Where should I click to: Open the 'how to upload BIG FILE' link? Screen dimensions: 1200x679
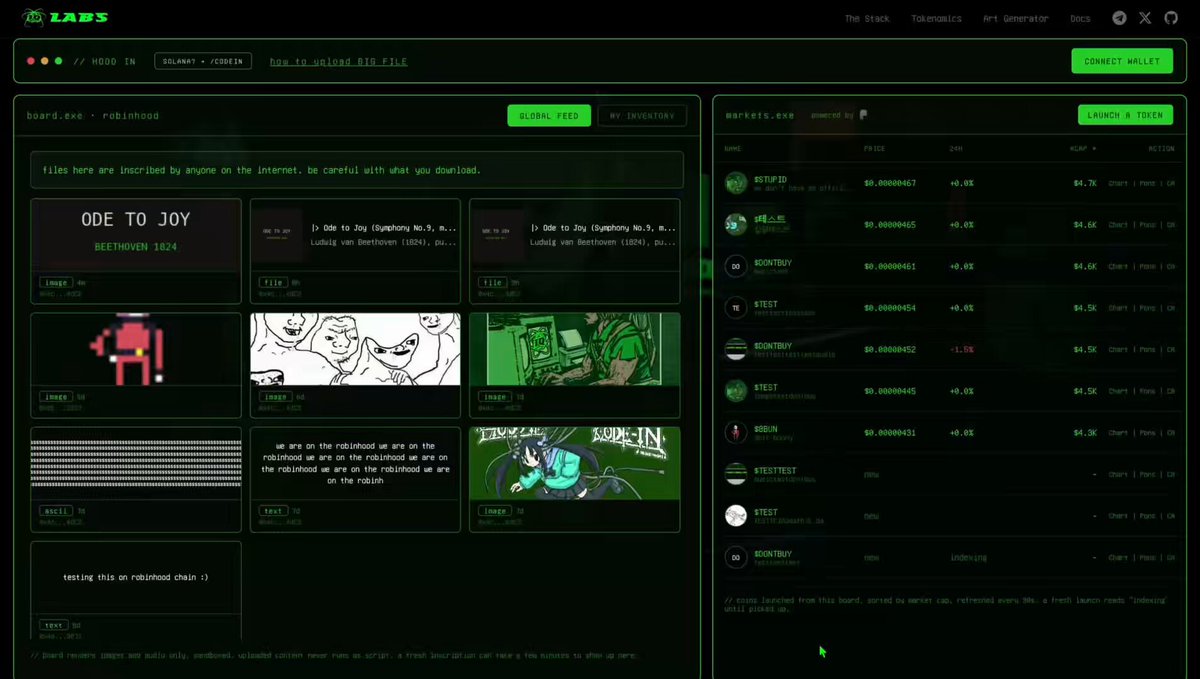coord(338,61)
